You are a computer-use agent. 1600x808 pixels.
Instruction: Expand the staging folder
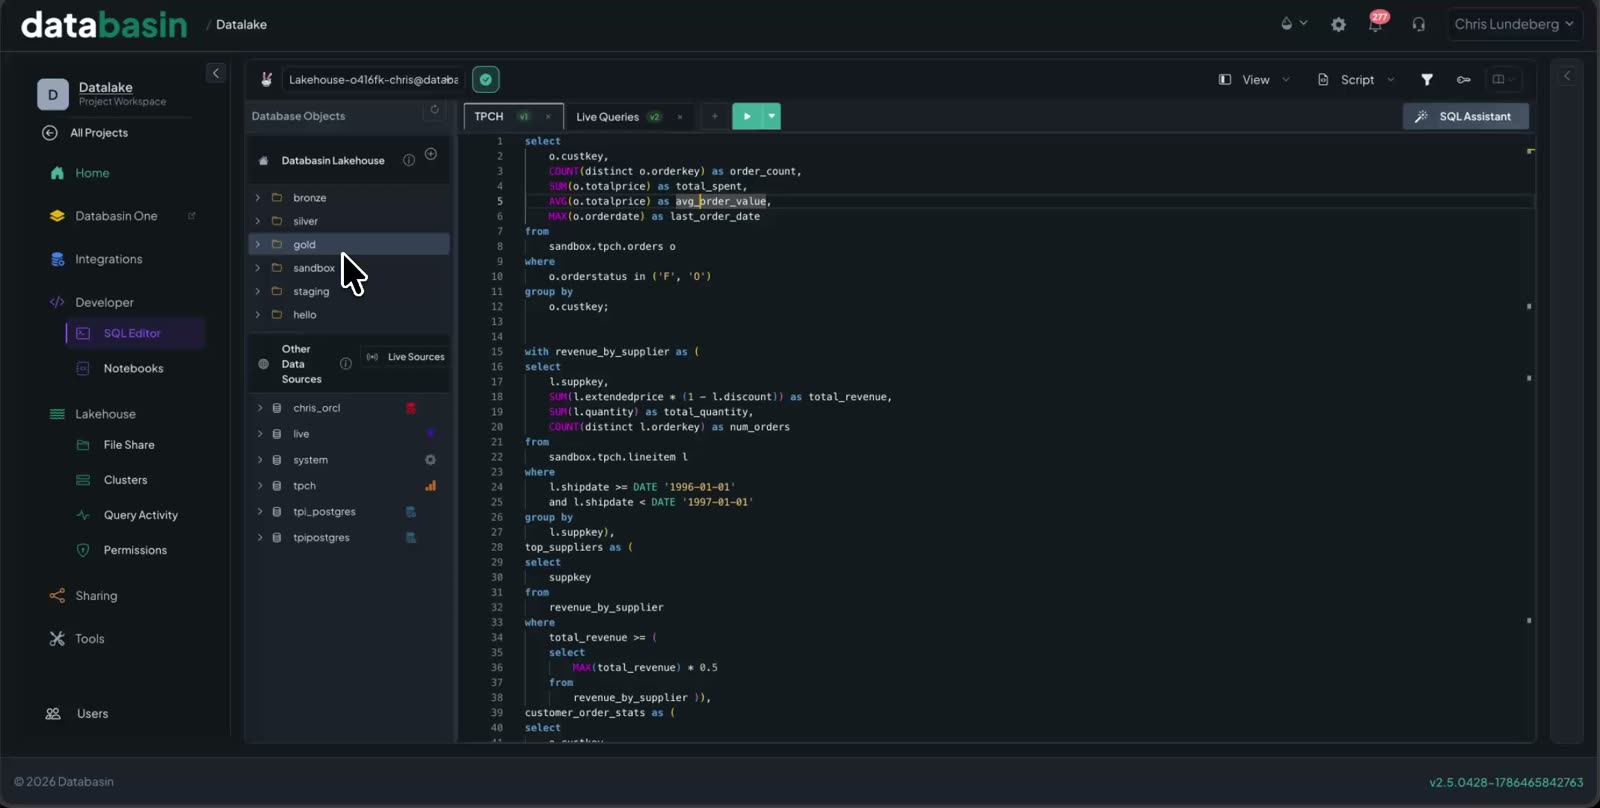click(258, 291)
